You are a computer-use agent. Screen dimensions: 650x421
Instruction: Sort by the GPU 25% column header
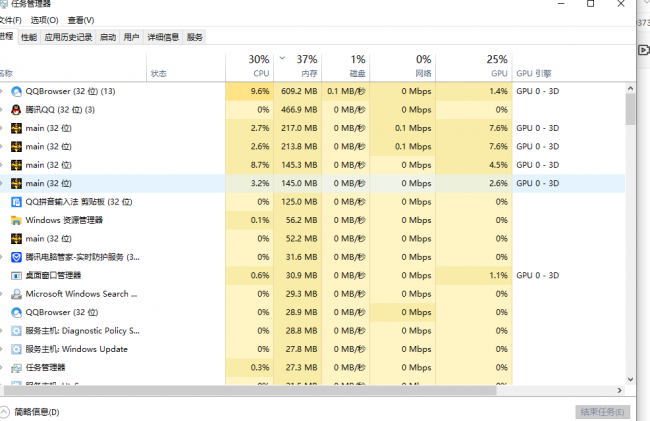[474, 67]
